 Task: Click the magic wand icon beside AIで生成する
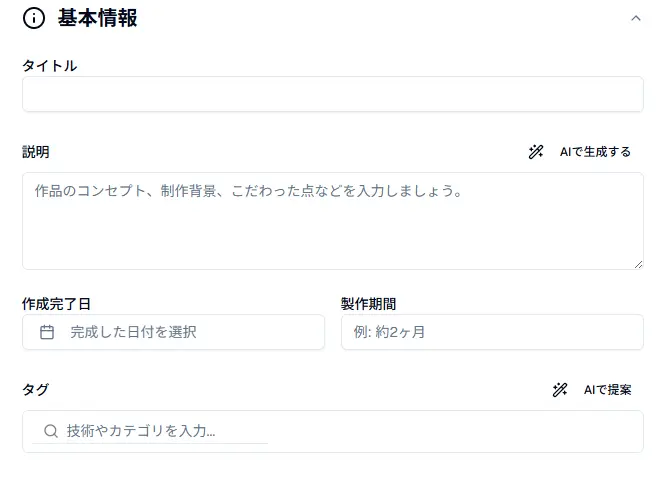coord(536,152)
